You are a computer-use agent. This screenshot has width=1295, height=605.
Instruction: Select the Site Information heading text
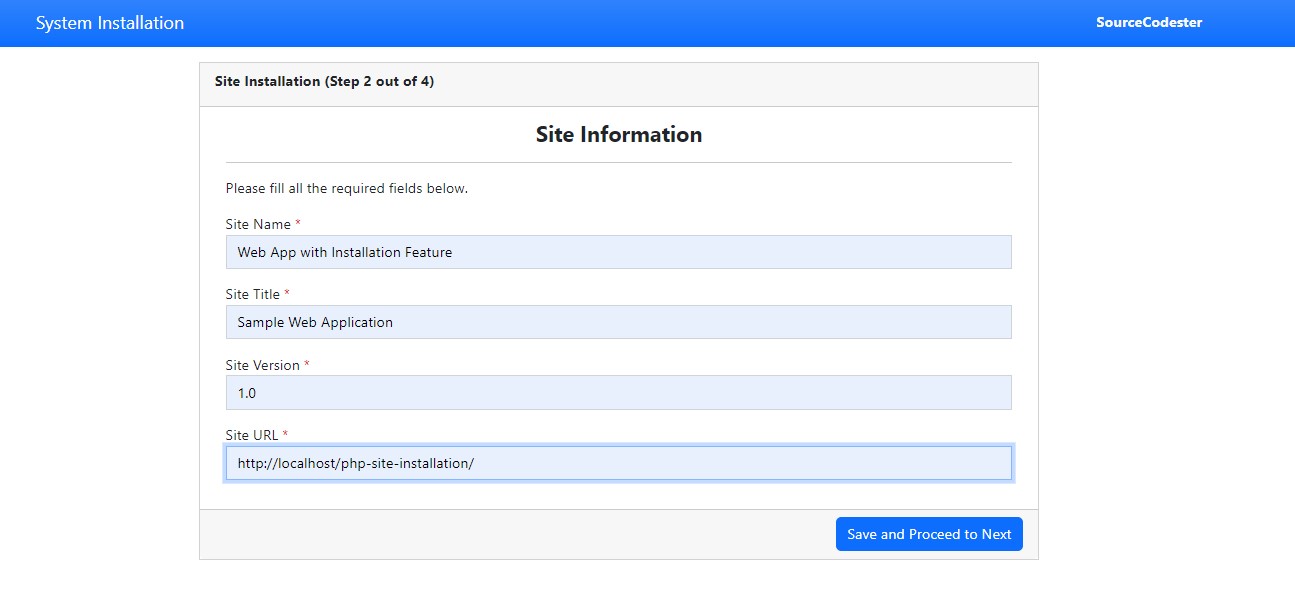(x=619, y=134)
